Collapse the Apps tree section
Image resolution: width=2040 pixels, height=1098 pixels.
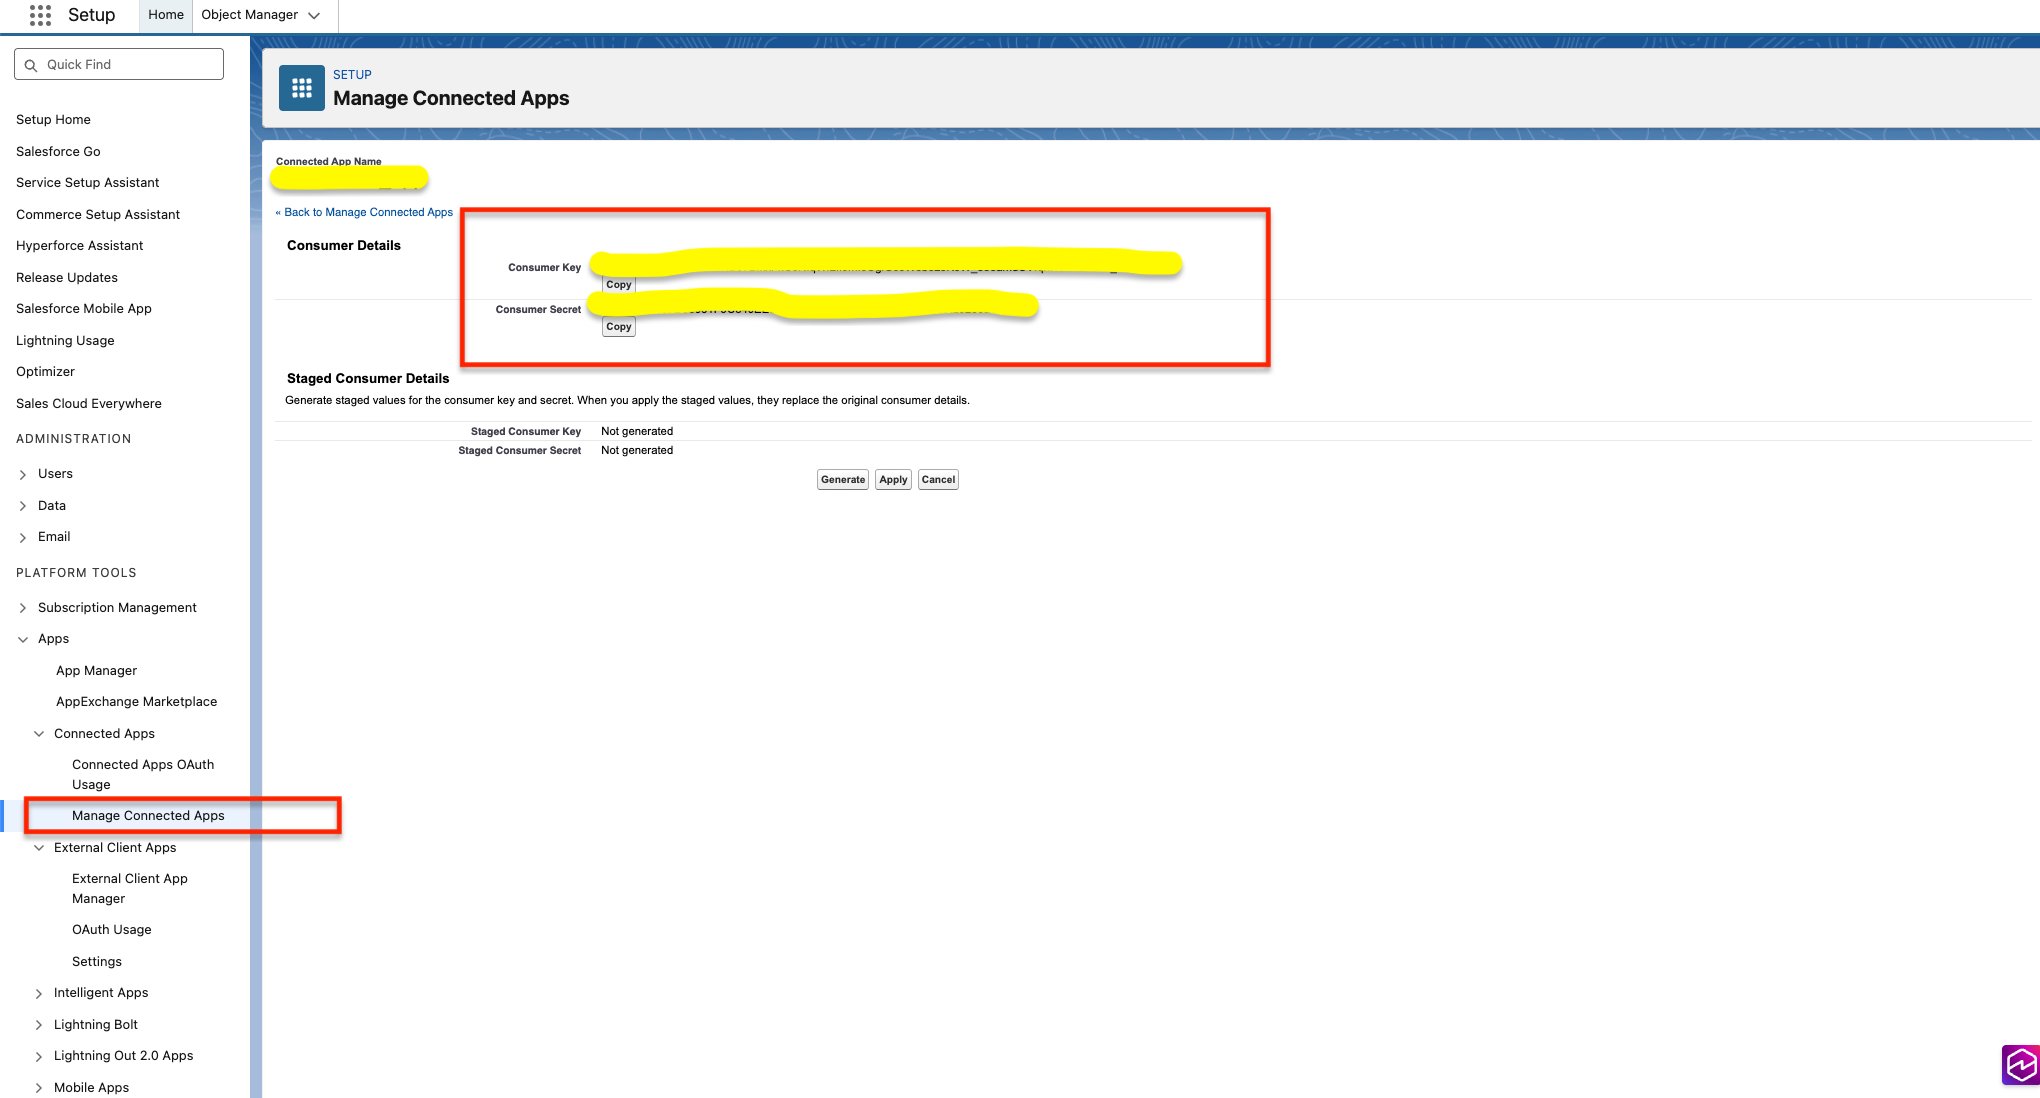pos(23,639)
